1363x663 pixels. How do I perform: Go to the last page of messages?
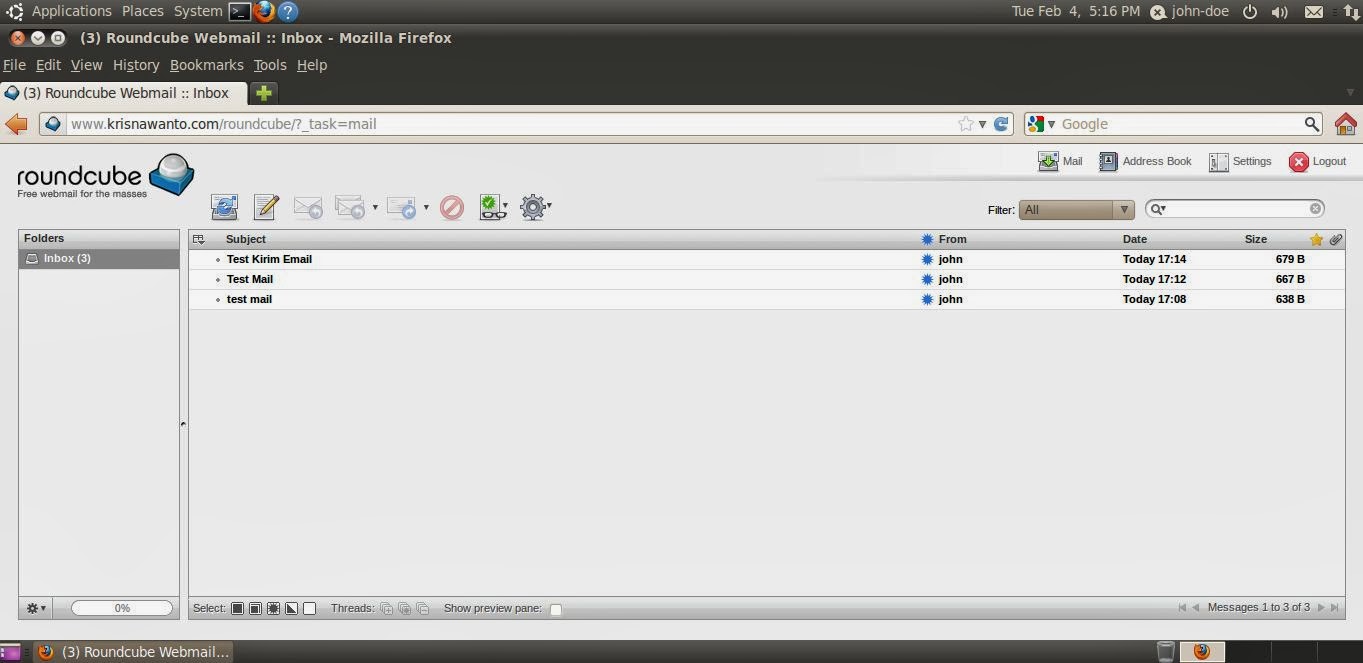(1334, 607)
